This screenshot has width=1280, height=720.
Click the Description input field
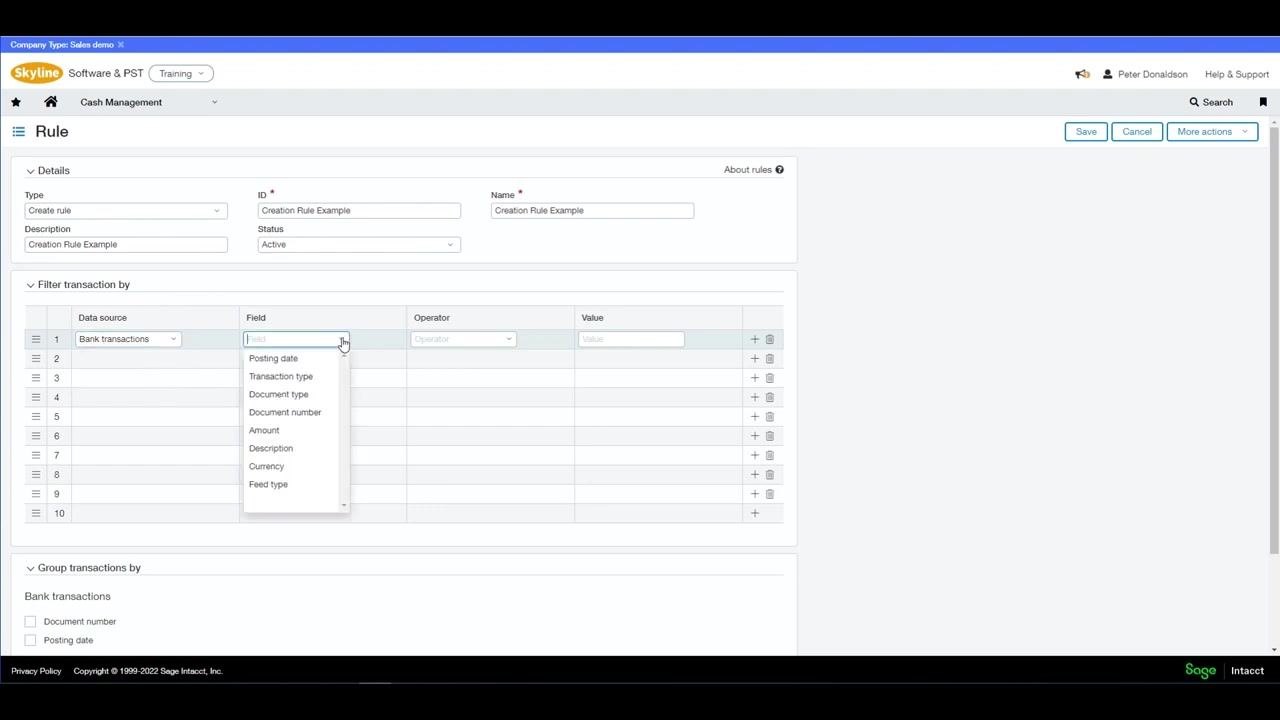click(x=126, y=245)
